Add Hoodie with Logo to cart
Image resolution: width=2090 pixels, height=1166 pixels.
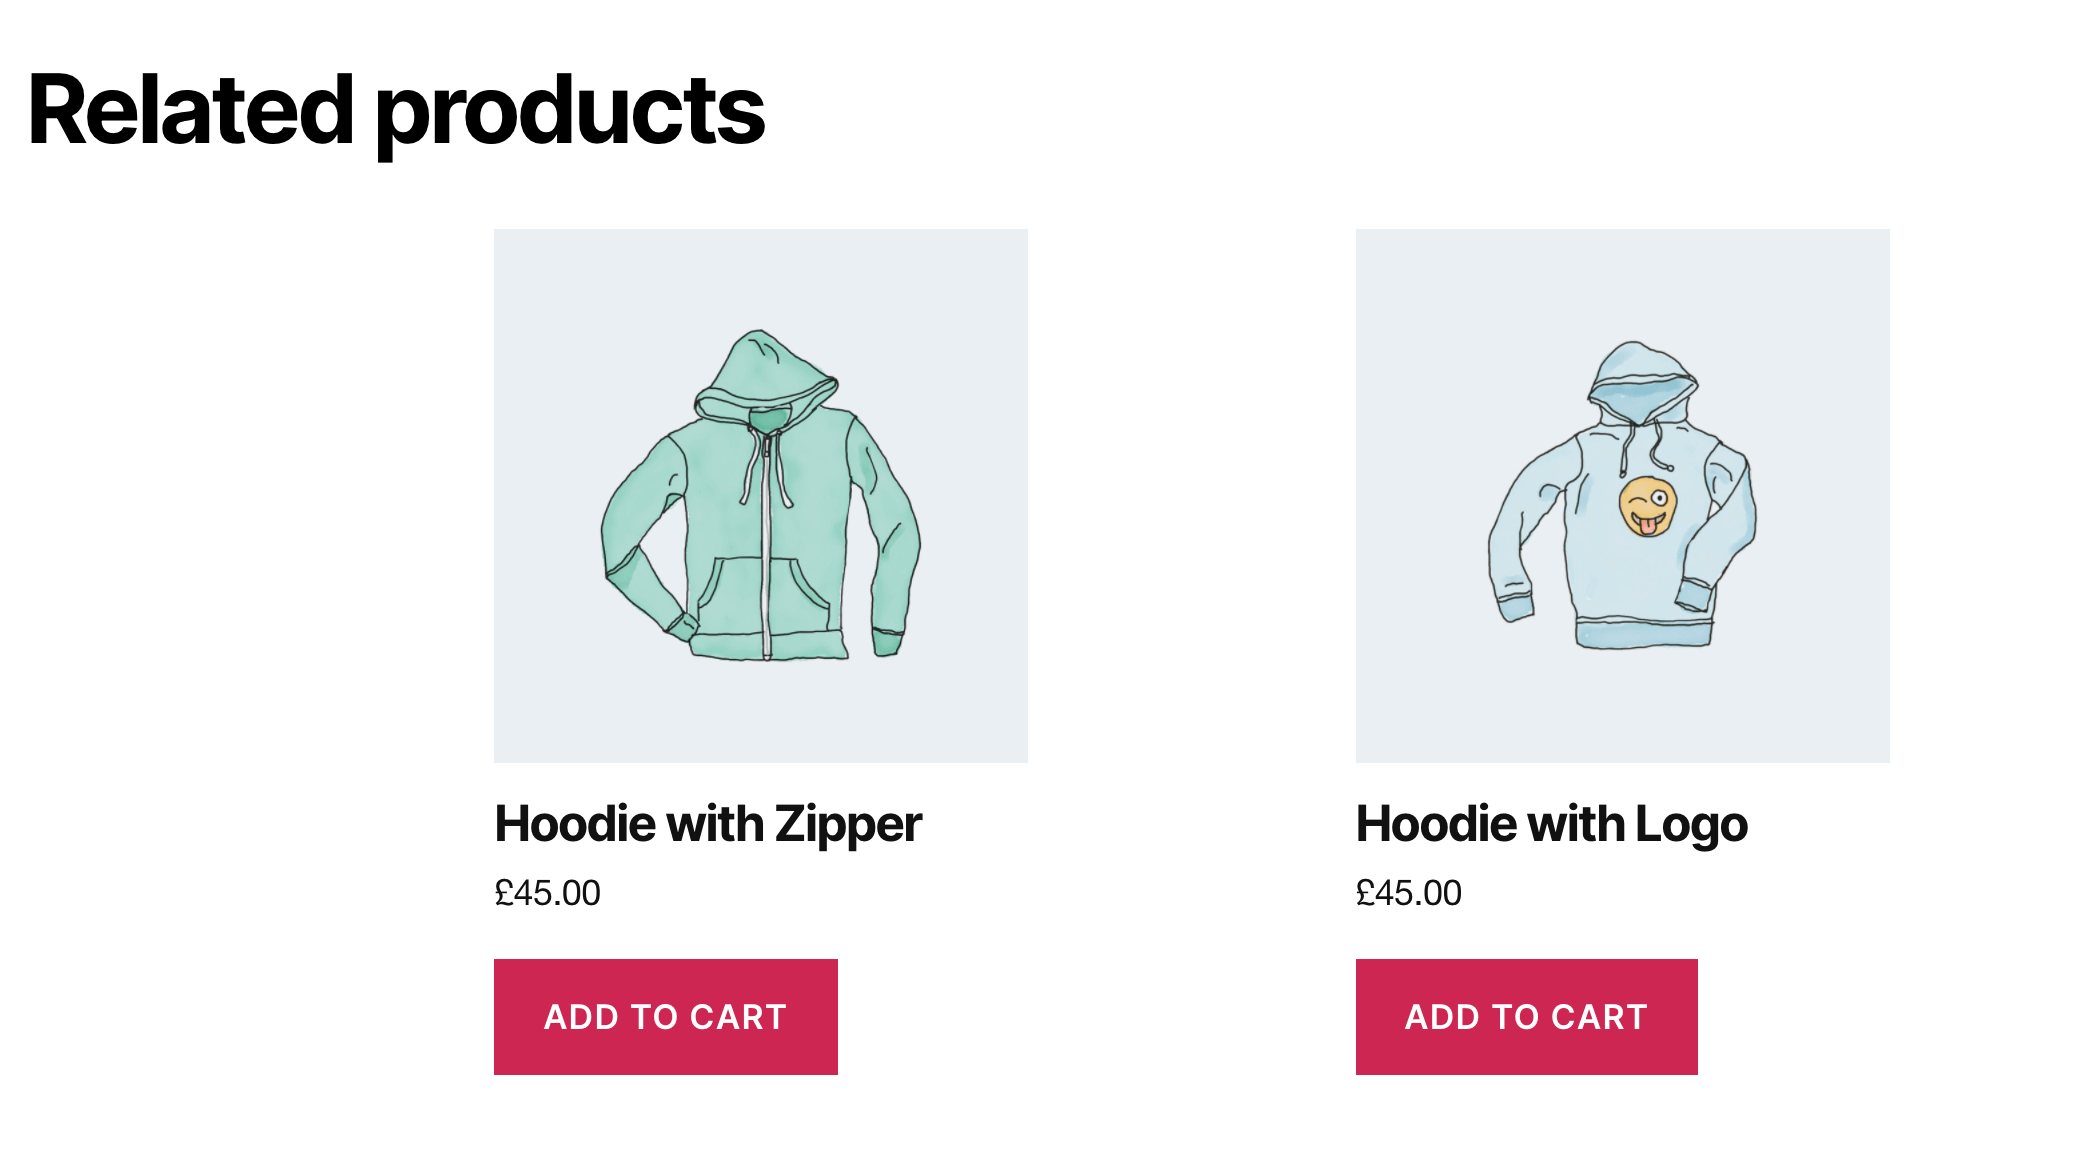point(1526,1017)
